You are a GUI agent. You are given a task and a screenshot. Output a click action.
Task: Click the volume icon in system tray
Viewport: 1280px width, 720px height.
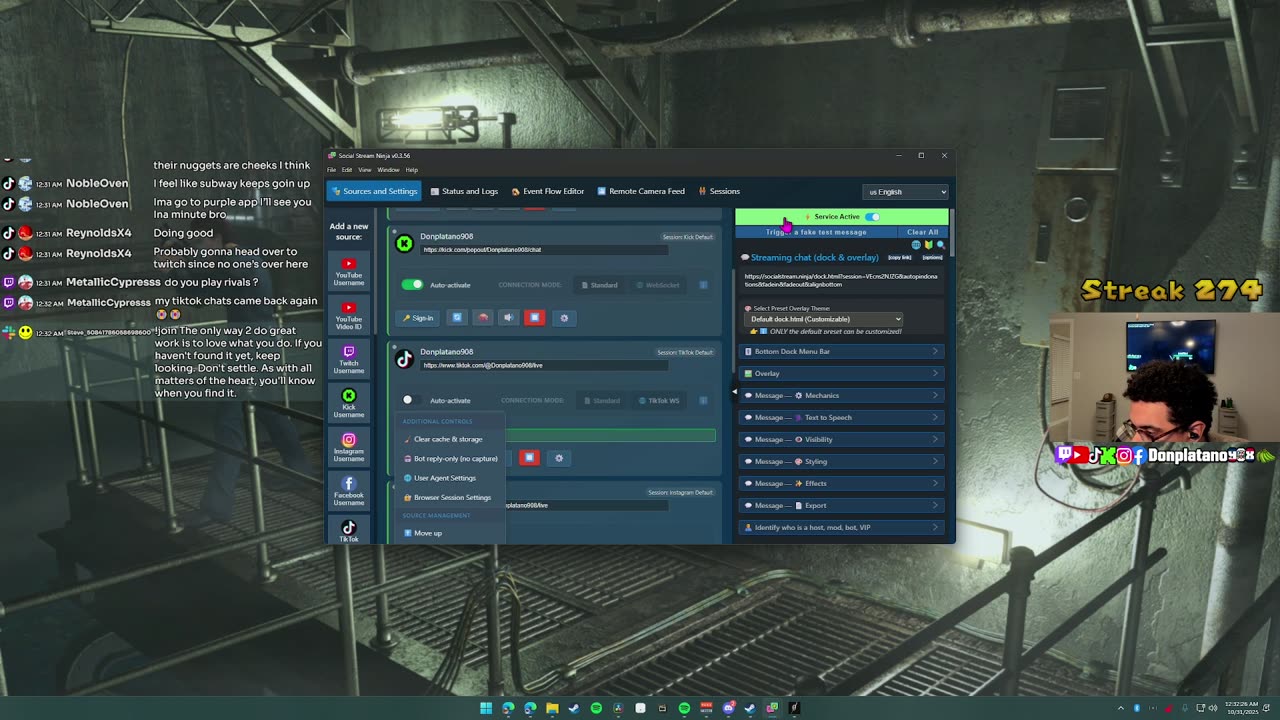pos(1214,708)
